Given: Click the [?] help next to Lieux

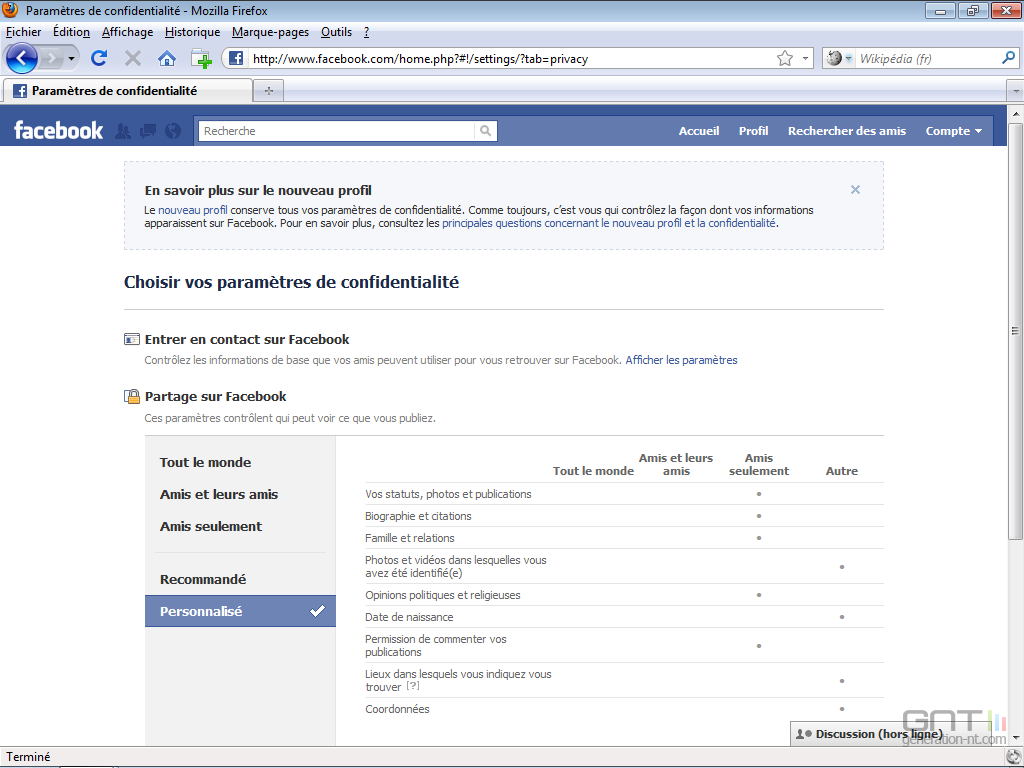Looking at the screenshot, I should click(x=413, y=686).
